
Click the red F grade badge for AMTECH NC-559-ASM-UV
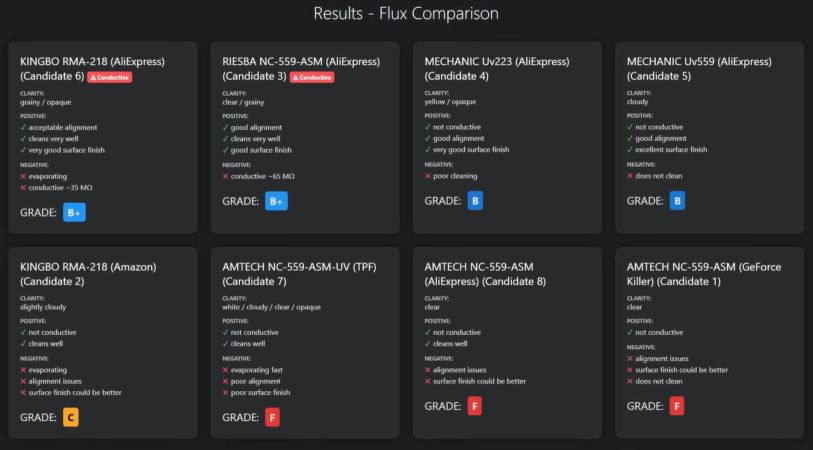(x=273, y=417)
